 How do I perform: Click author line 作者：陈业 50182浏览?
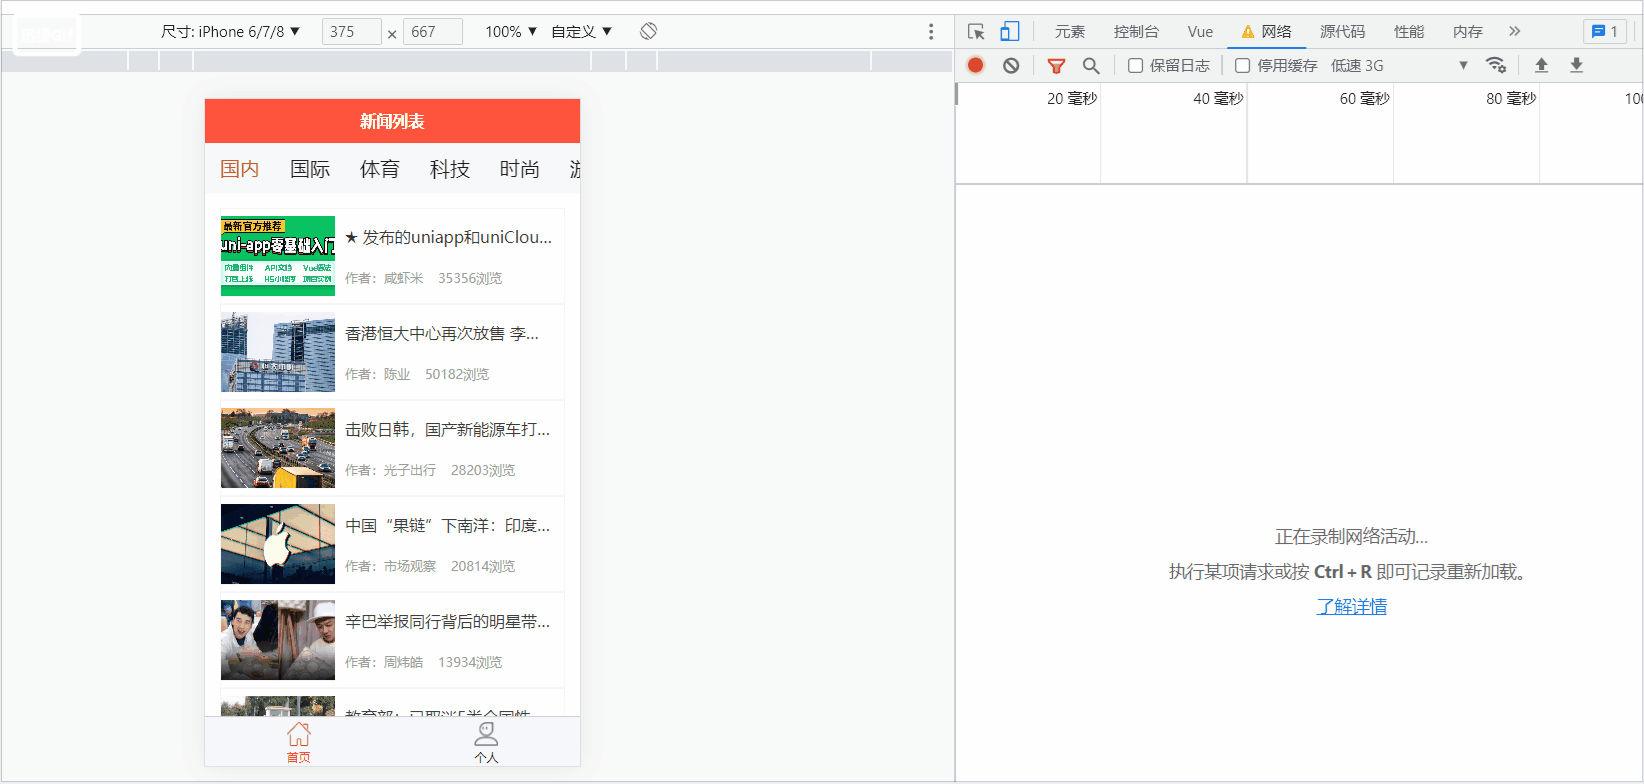tap(417, 374)
